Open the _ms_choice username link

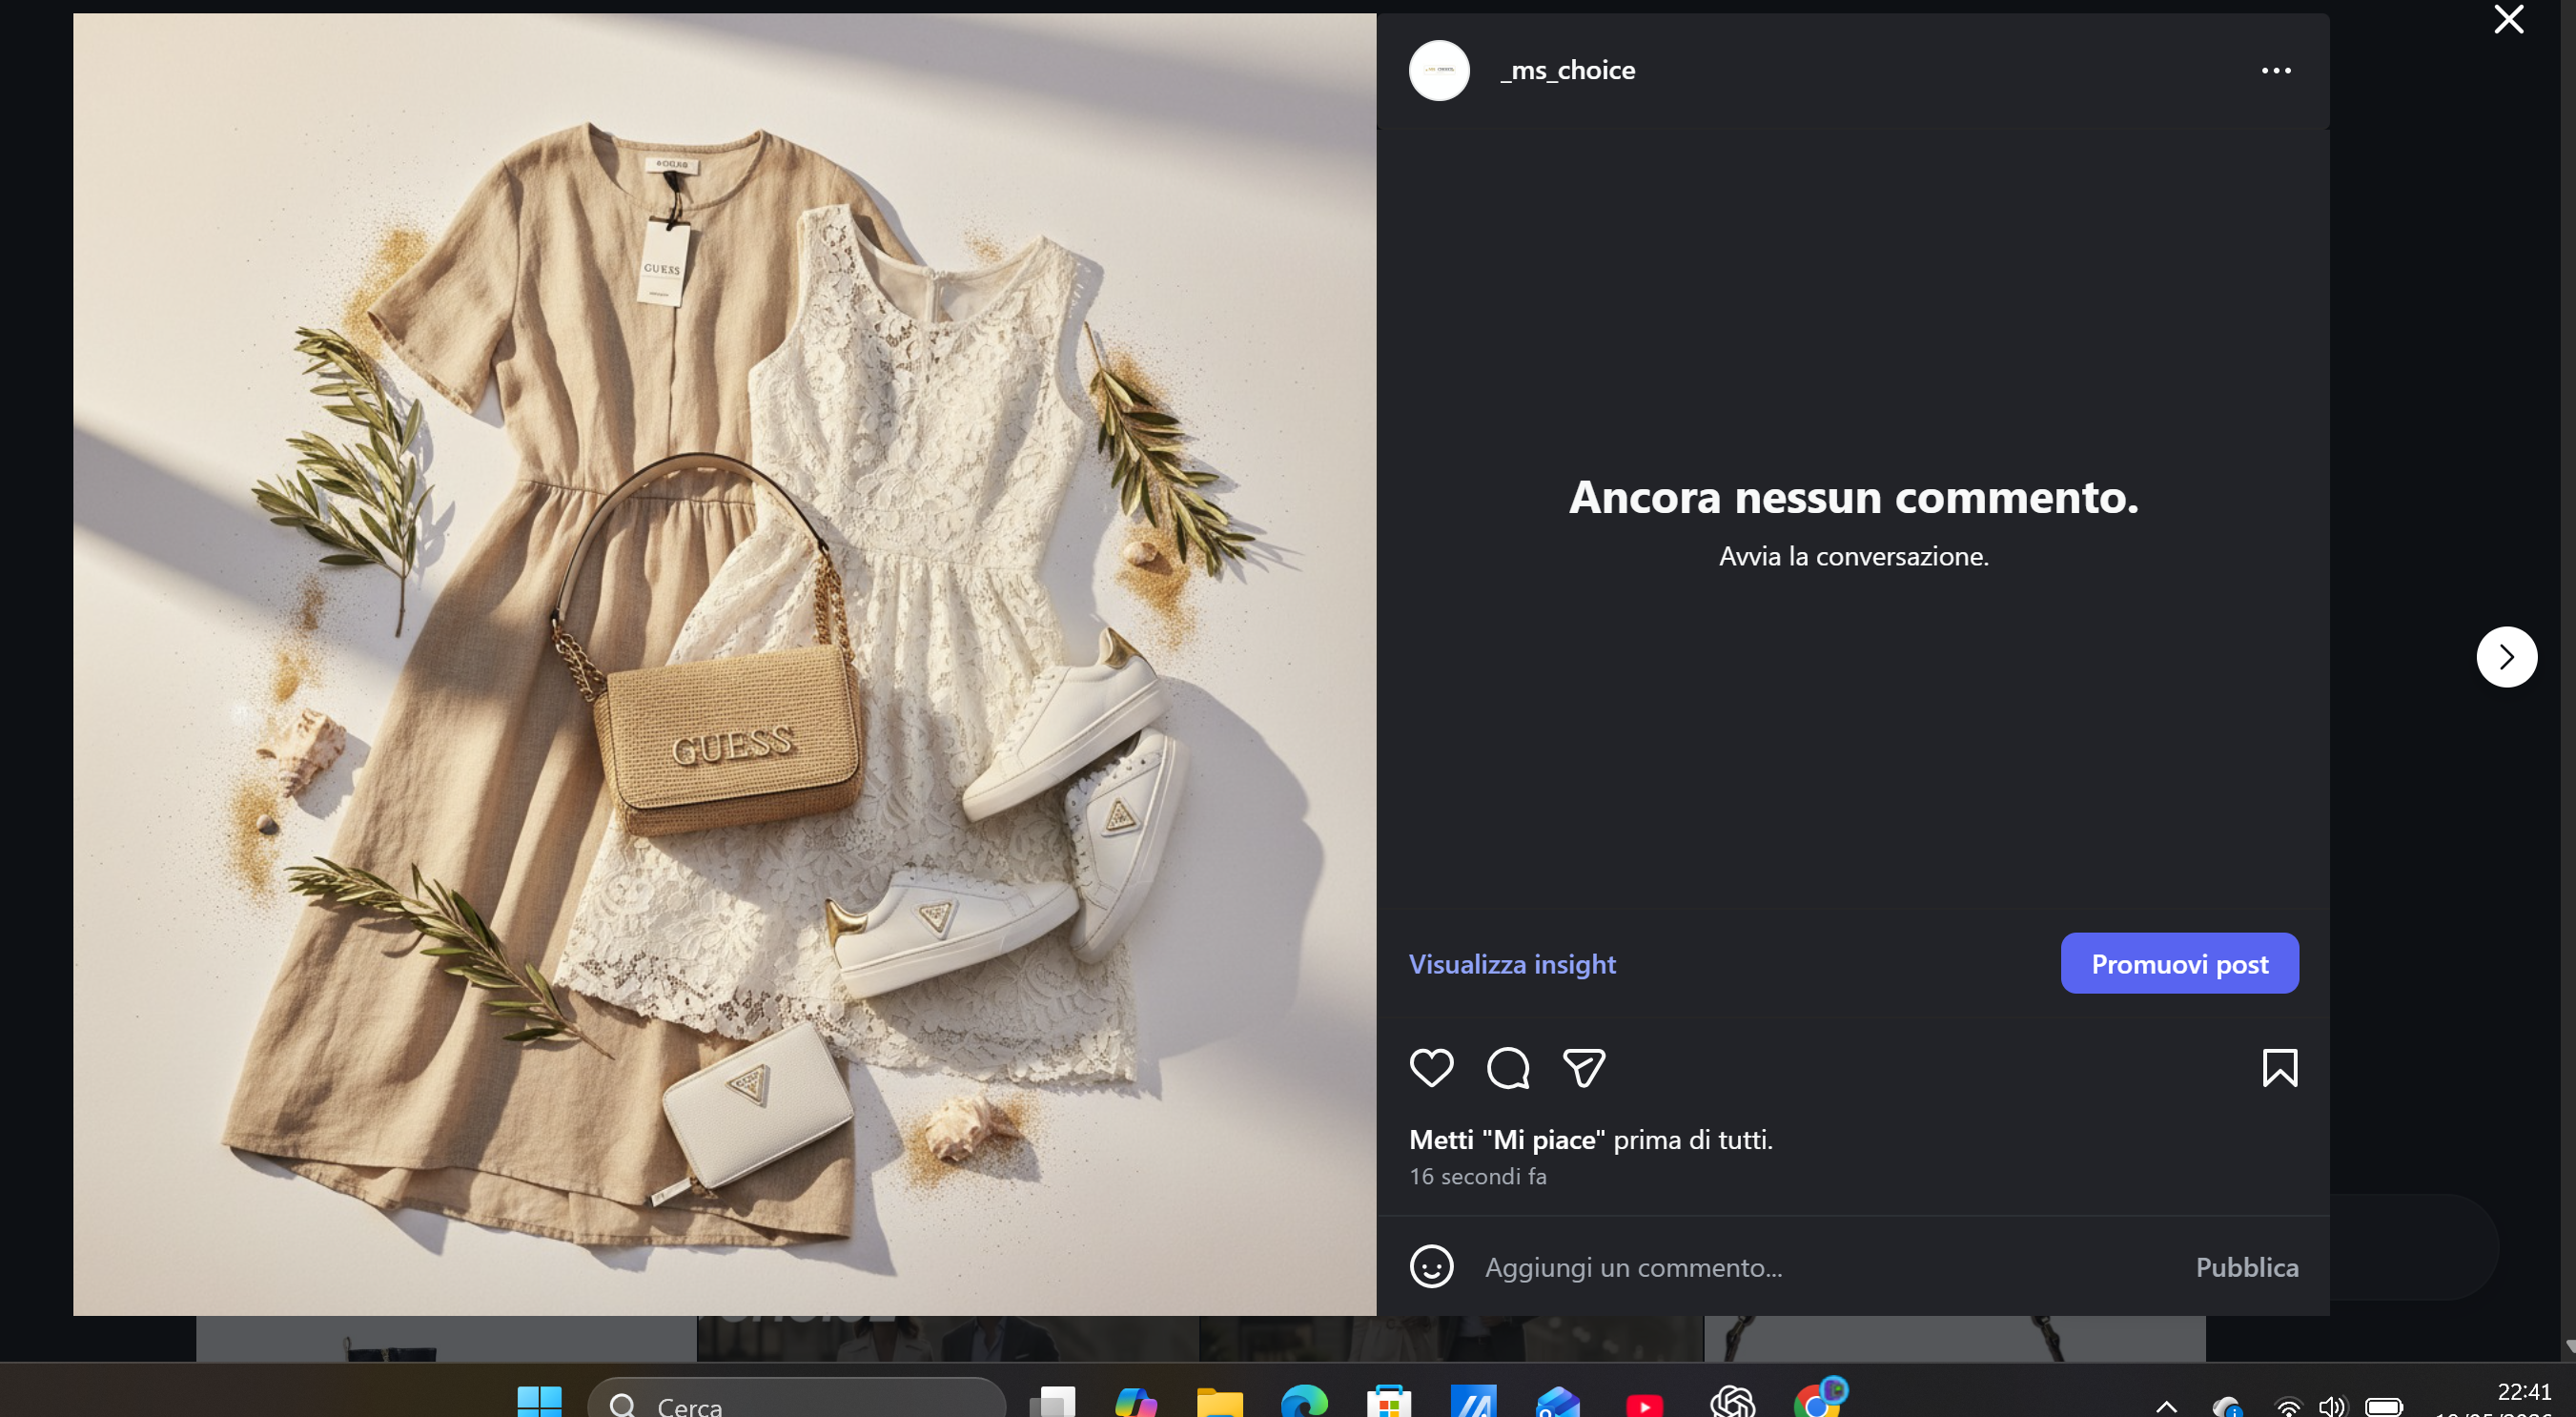1567,70
